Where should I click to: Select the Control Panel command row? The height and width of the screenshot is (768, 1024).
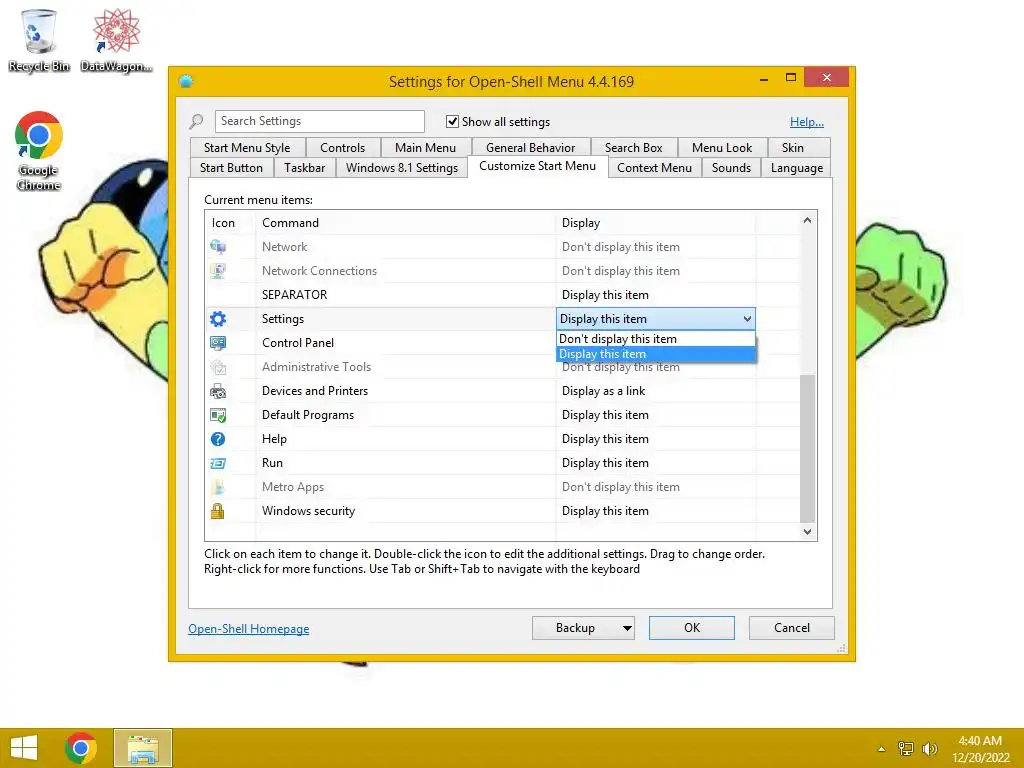298,343
